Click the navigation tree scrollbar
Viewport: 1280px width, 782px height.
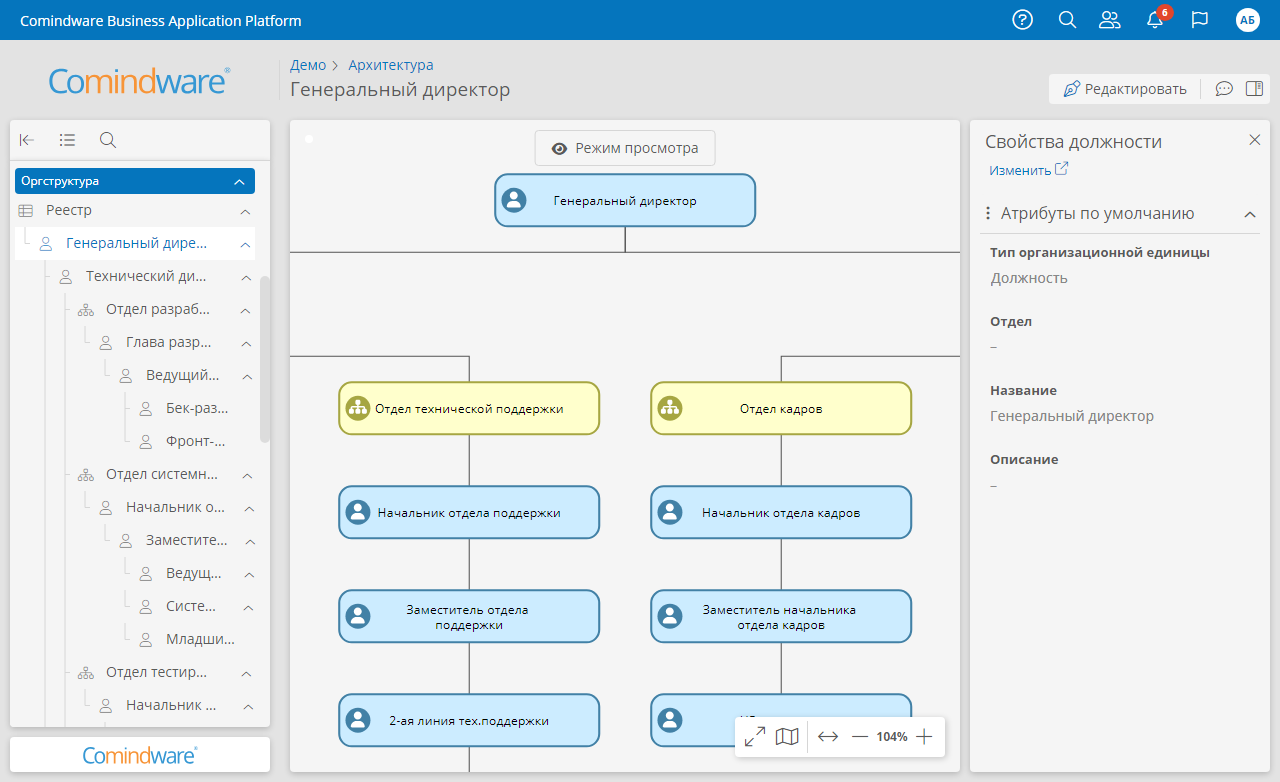tap(265, 359)
